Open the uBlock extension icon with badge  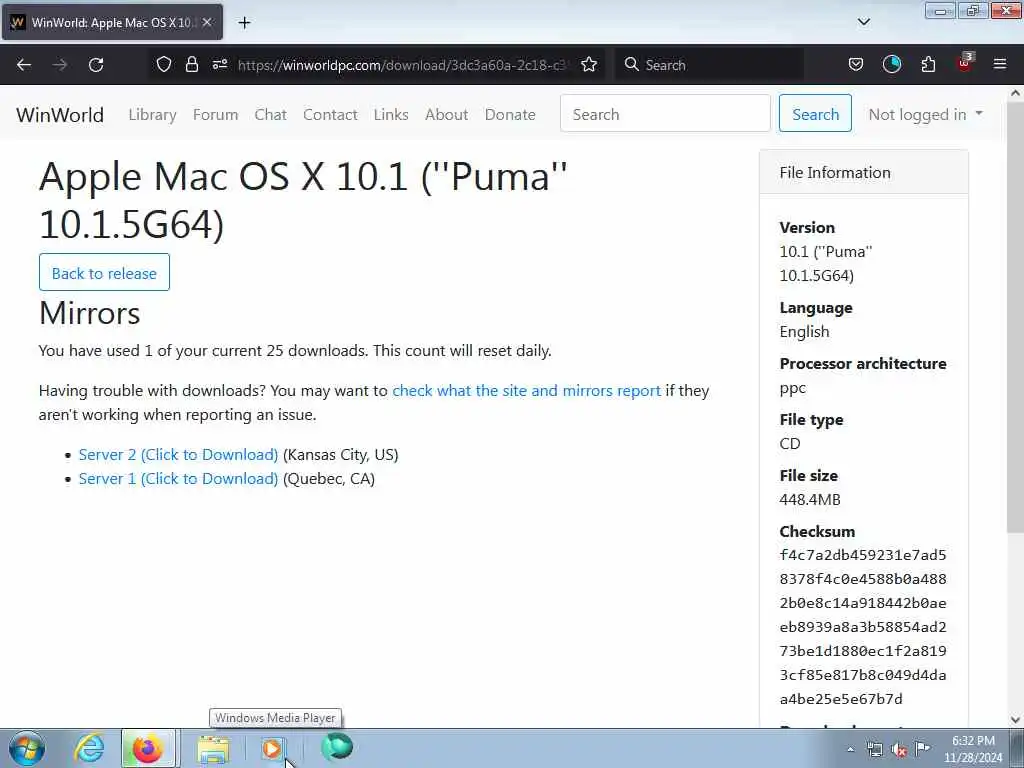point(965,63)
